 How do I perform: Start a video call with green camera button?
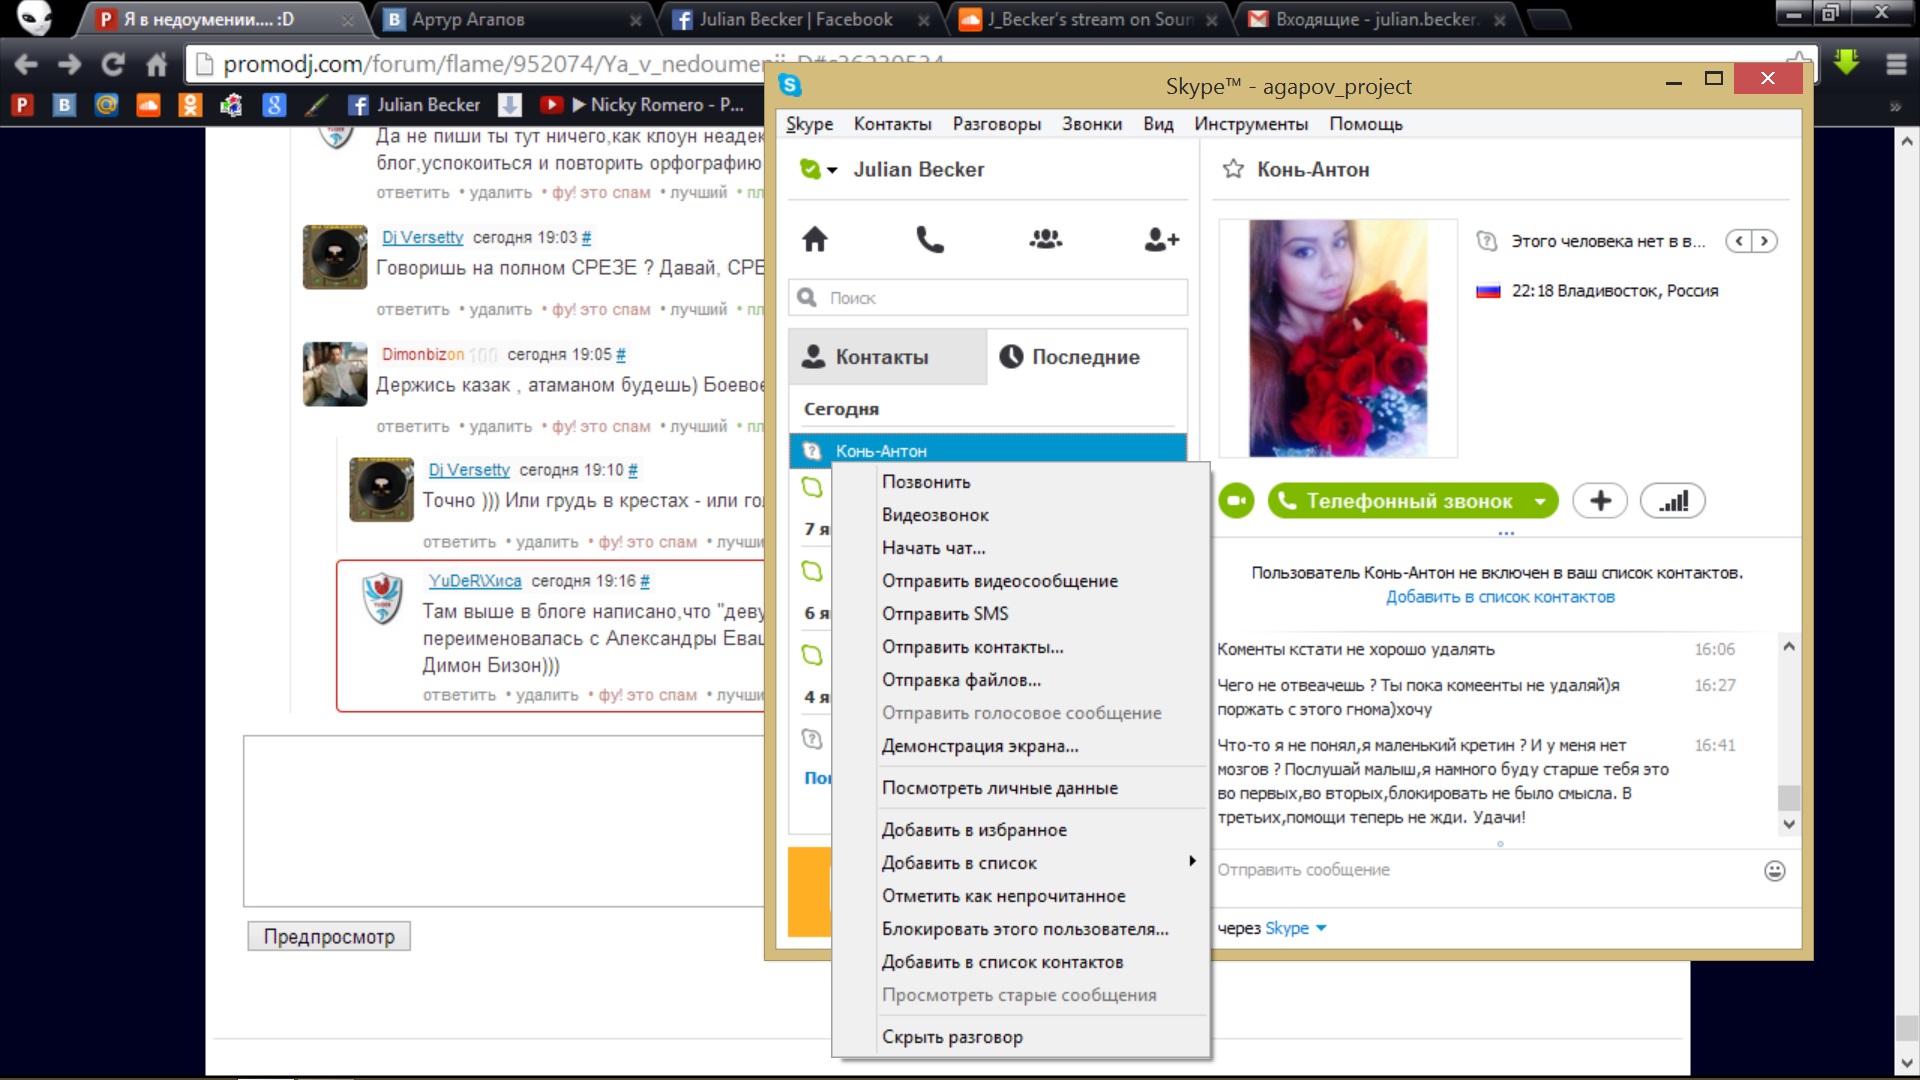pyautogui.click(x=1237, y=501)
